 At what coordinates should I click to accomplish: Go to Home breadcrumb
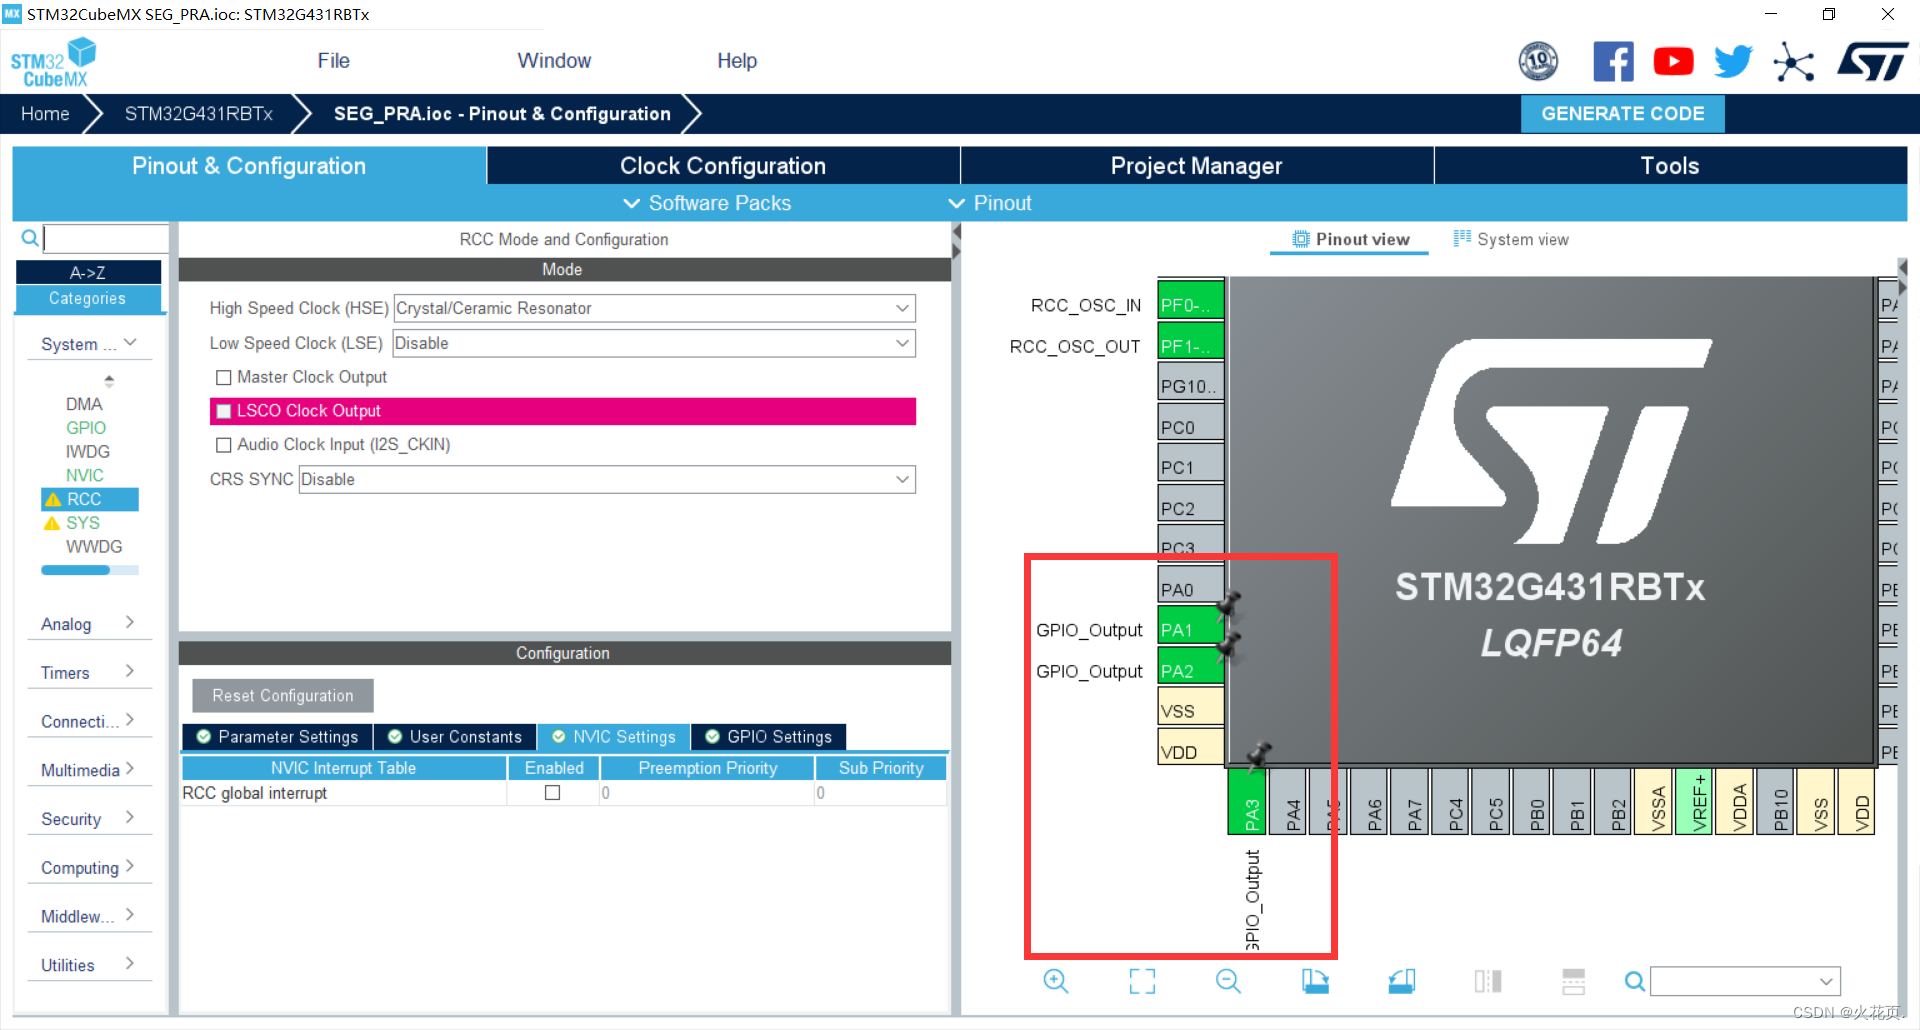pyautogui.click(x=45, y=114)
